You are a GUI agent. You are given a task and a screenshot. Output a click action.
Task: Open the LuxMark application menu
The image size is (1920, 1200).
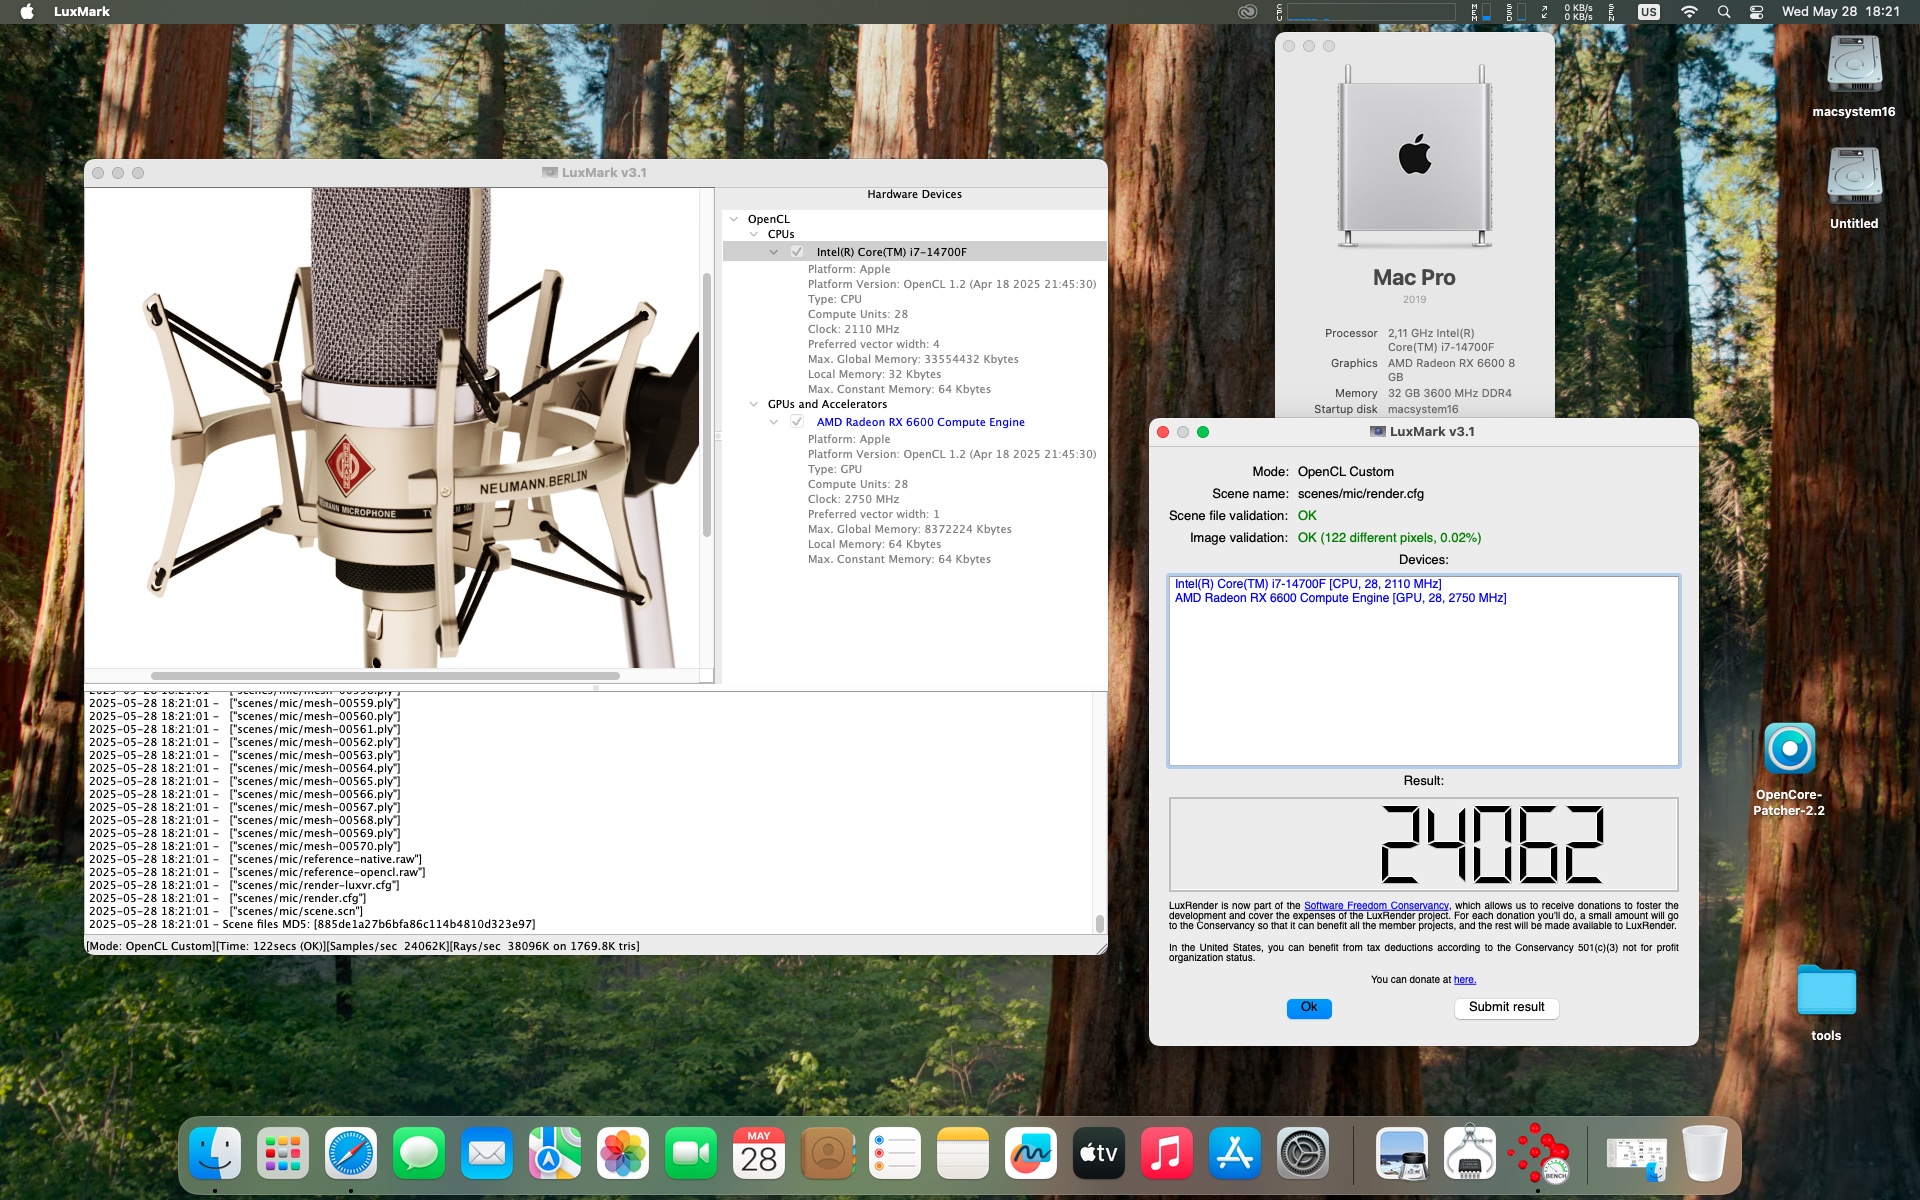pyautogui.click(x=82, y=12)
